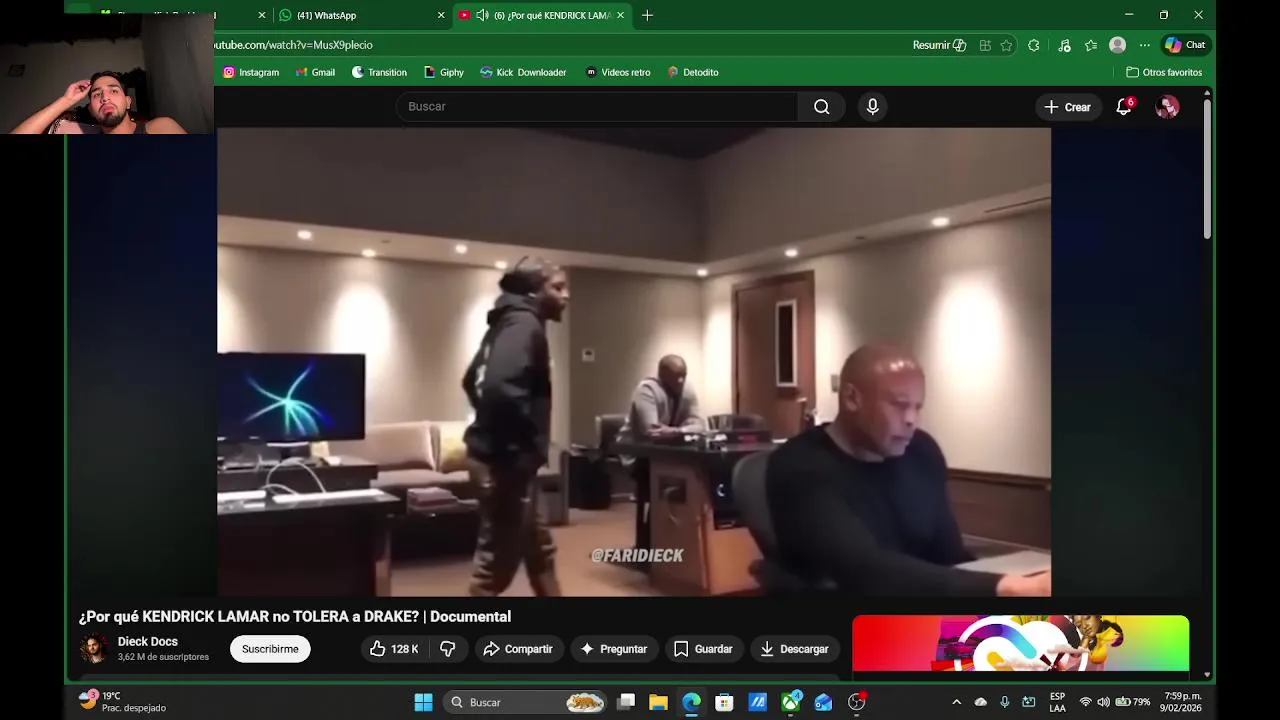Click the browser address bar URL

click(292, 45)
